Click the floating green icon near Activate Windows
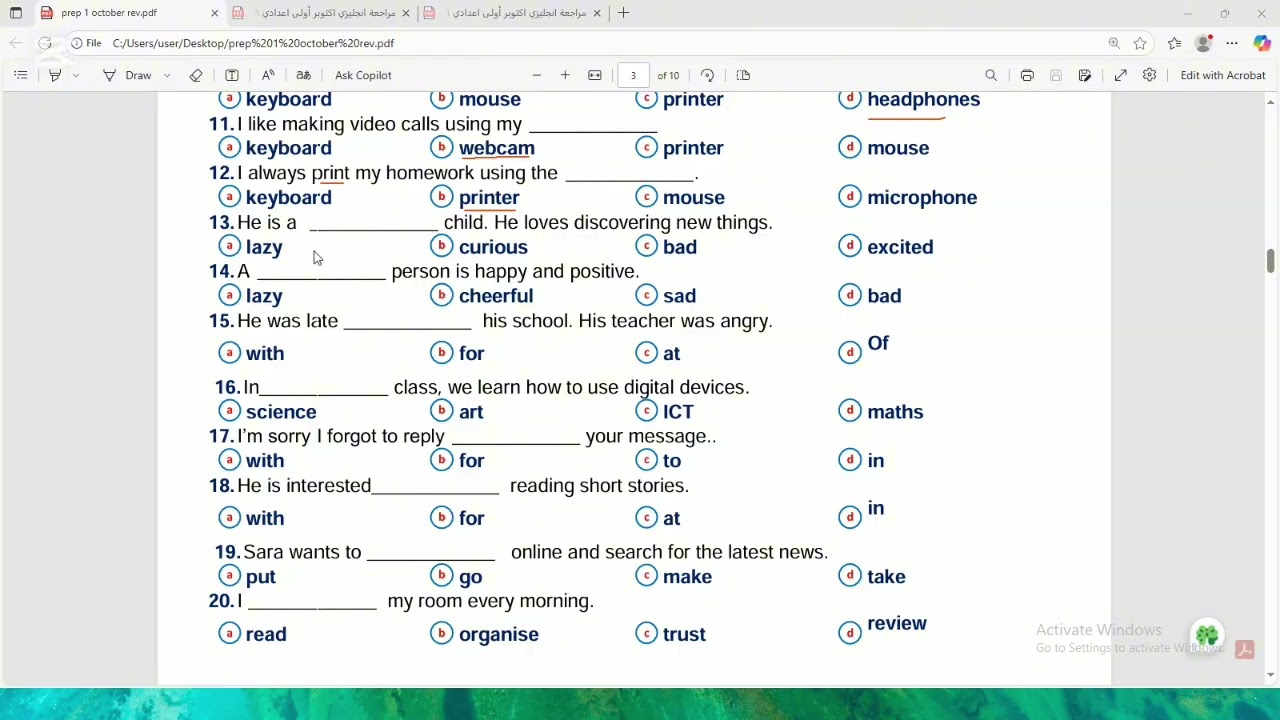Viewport: 1280px width, 720px height. pos(1207,635)
